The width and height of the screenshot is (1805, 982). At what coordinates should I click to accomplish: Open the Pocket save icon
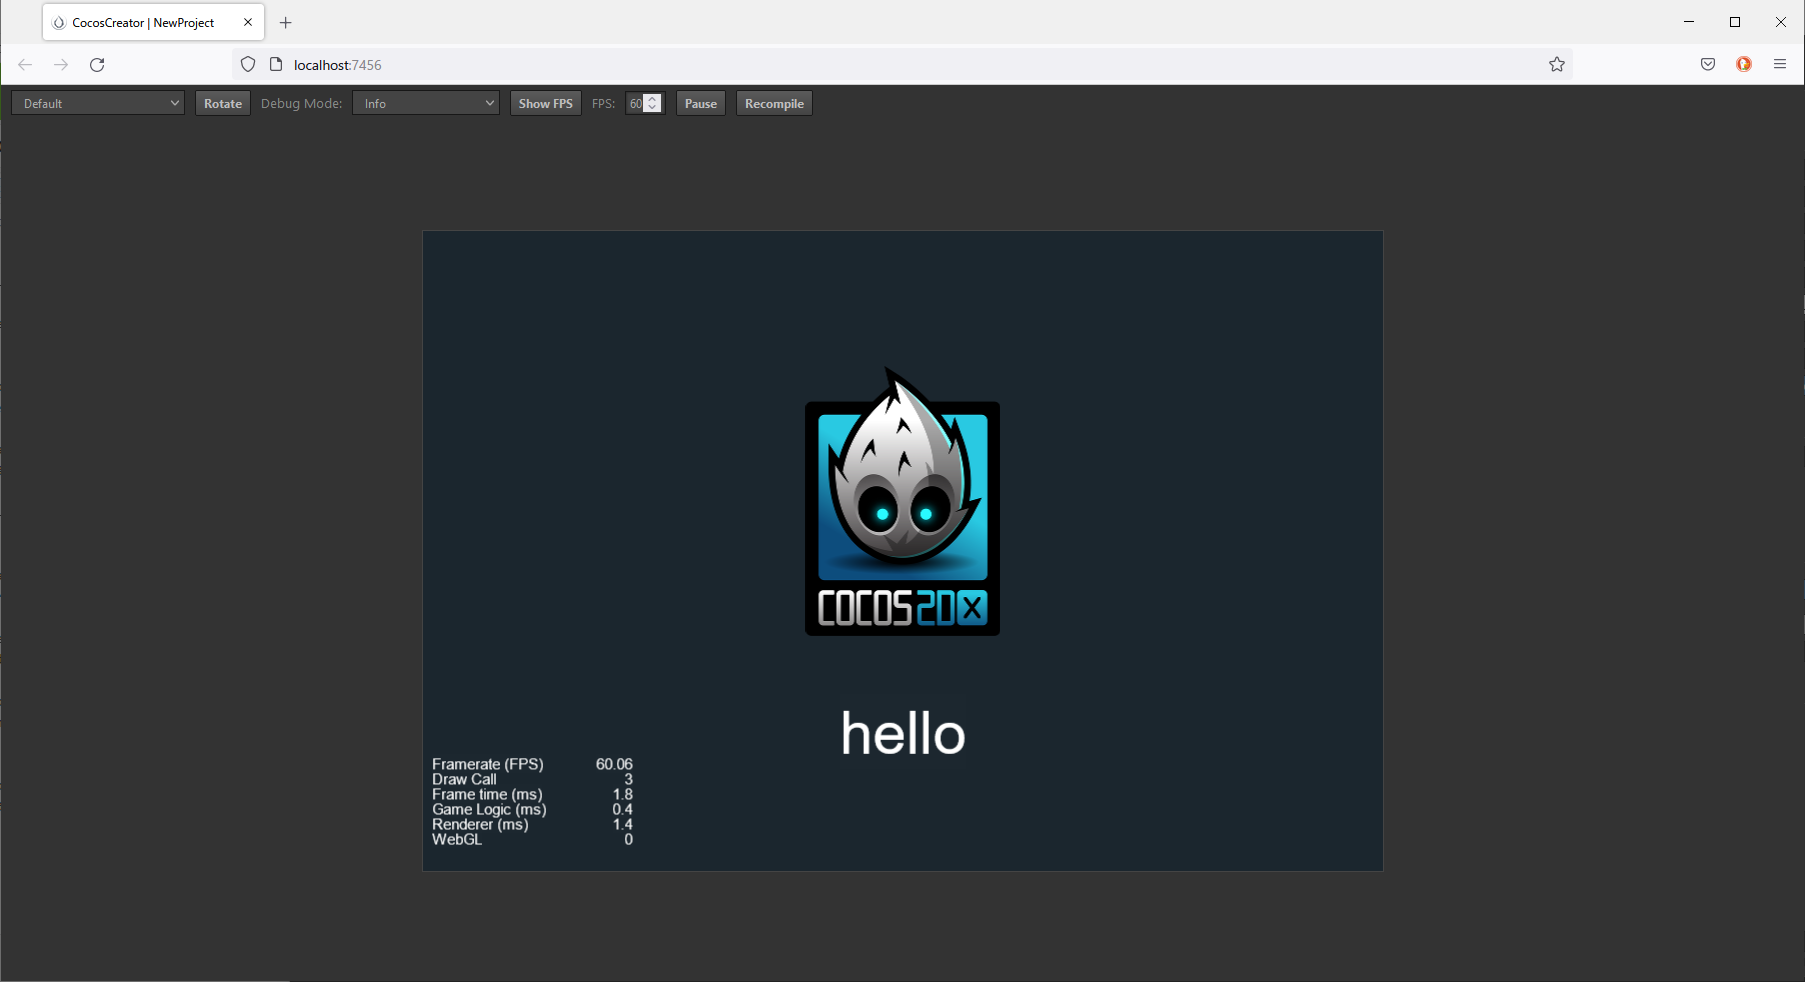(1708, 65)
